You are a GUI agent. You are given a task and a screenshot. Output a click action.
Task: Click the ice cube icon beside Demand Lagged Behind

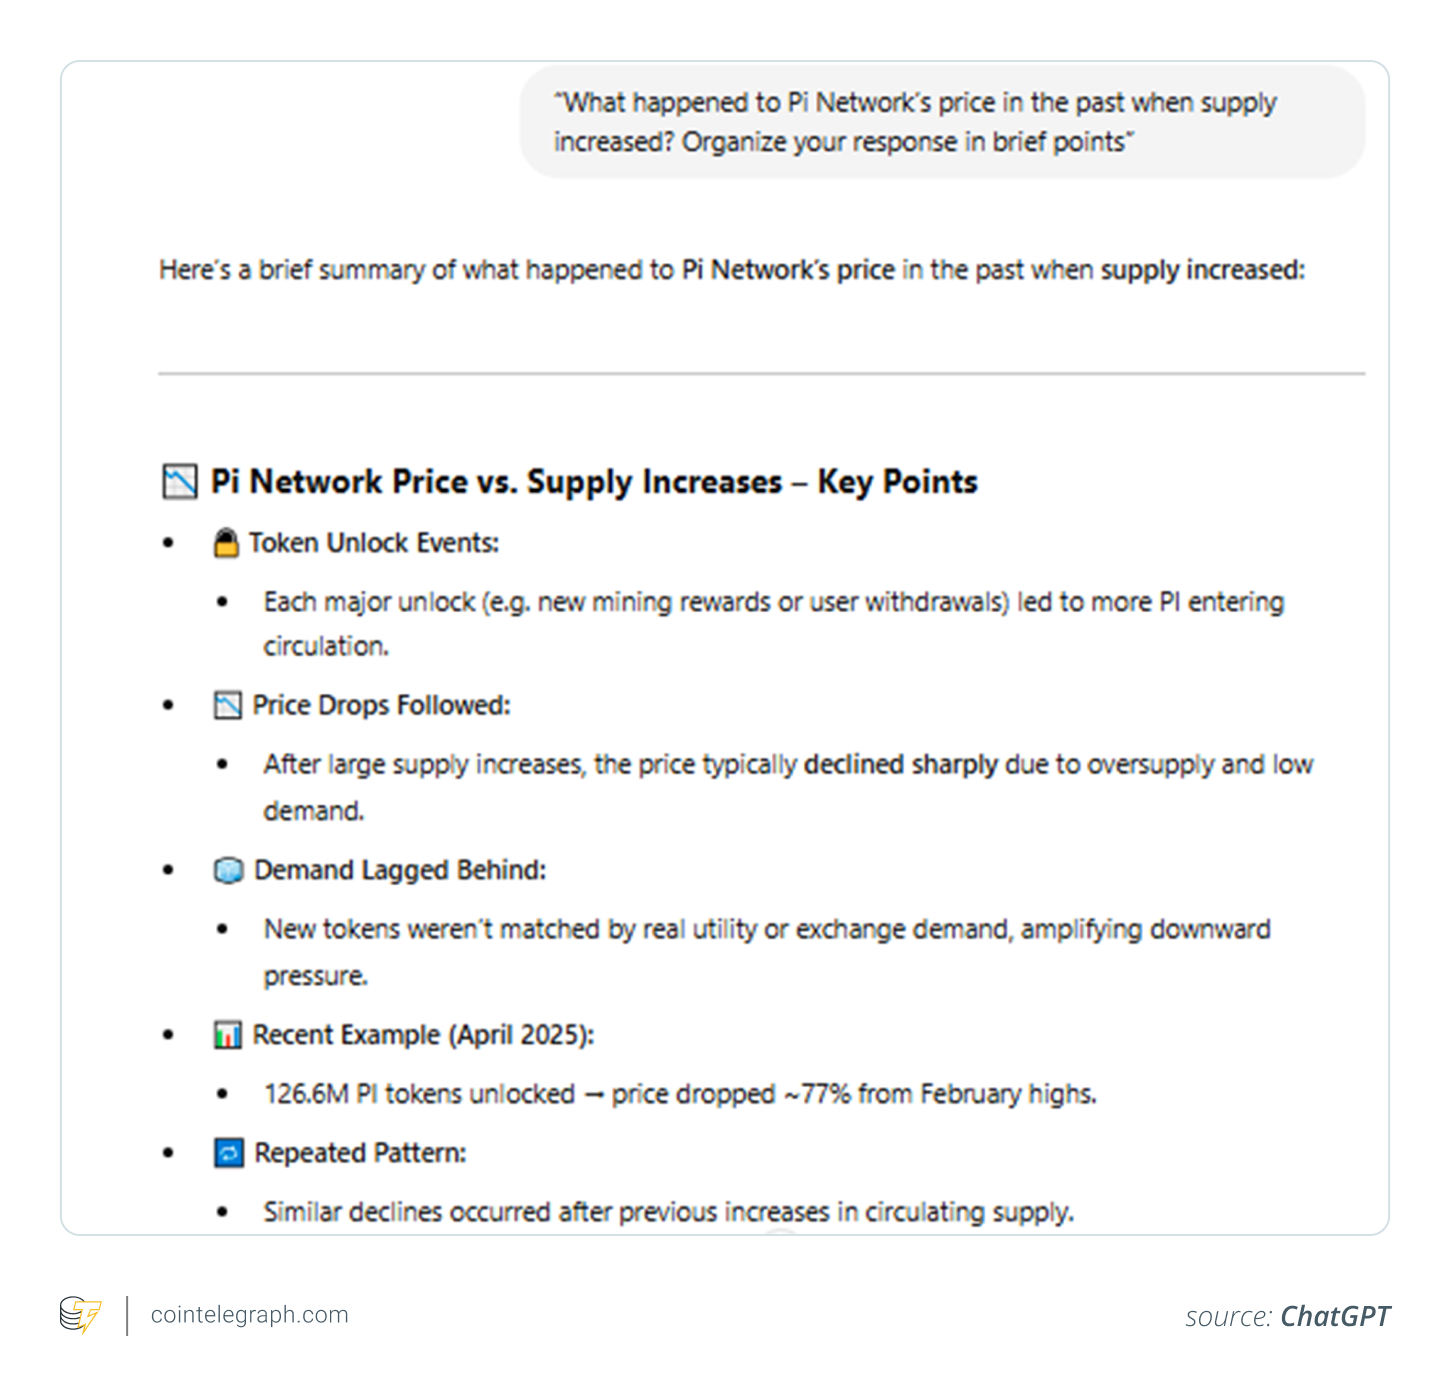pyautogui.click(x=228, y=871)
